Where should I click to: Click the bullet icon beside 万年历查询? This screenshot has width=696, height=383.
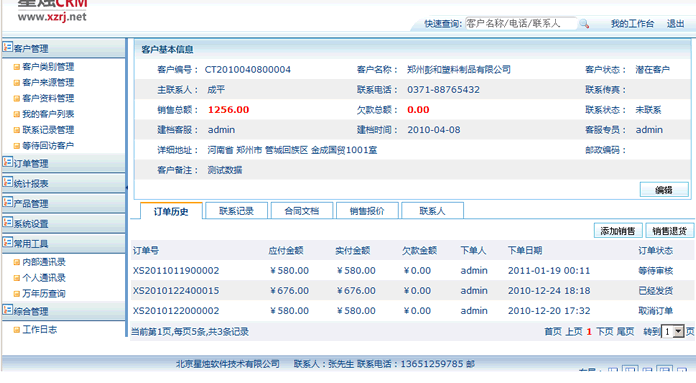[x=17, y=294]
